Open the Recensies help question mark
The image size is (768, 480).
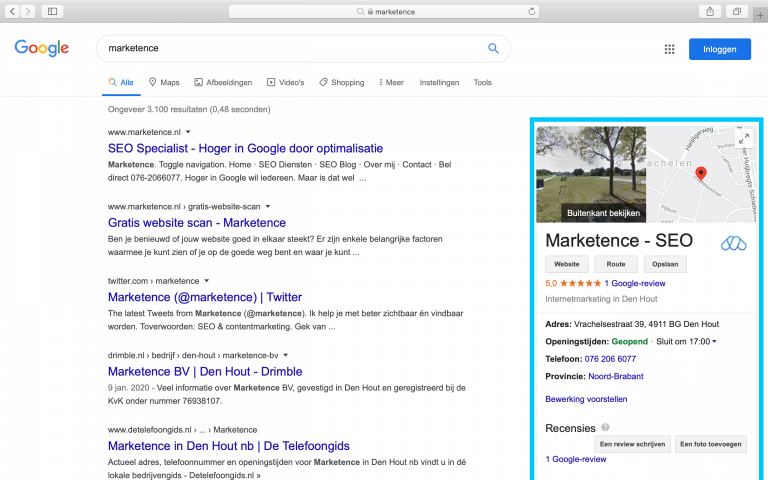tap(605, 428)
